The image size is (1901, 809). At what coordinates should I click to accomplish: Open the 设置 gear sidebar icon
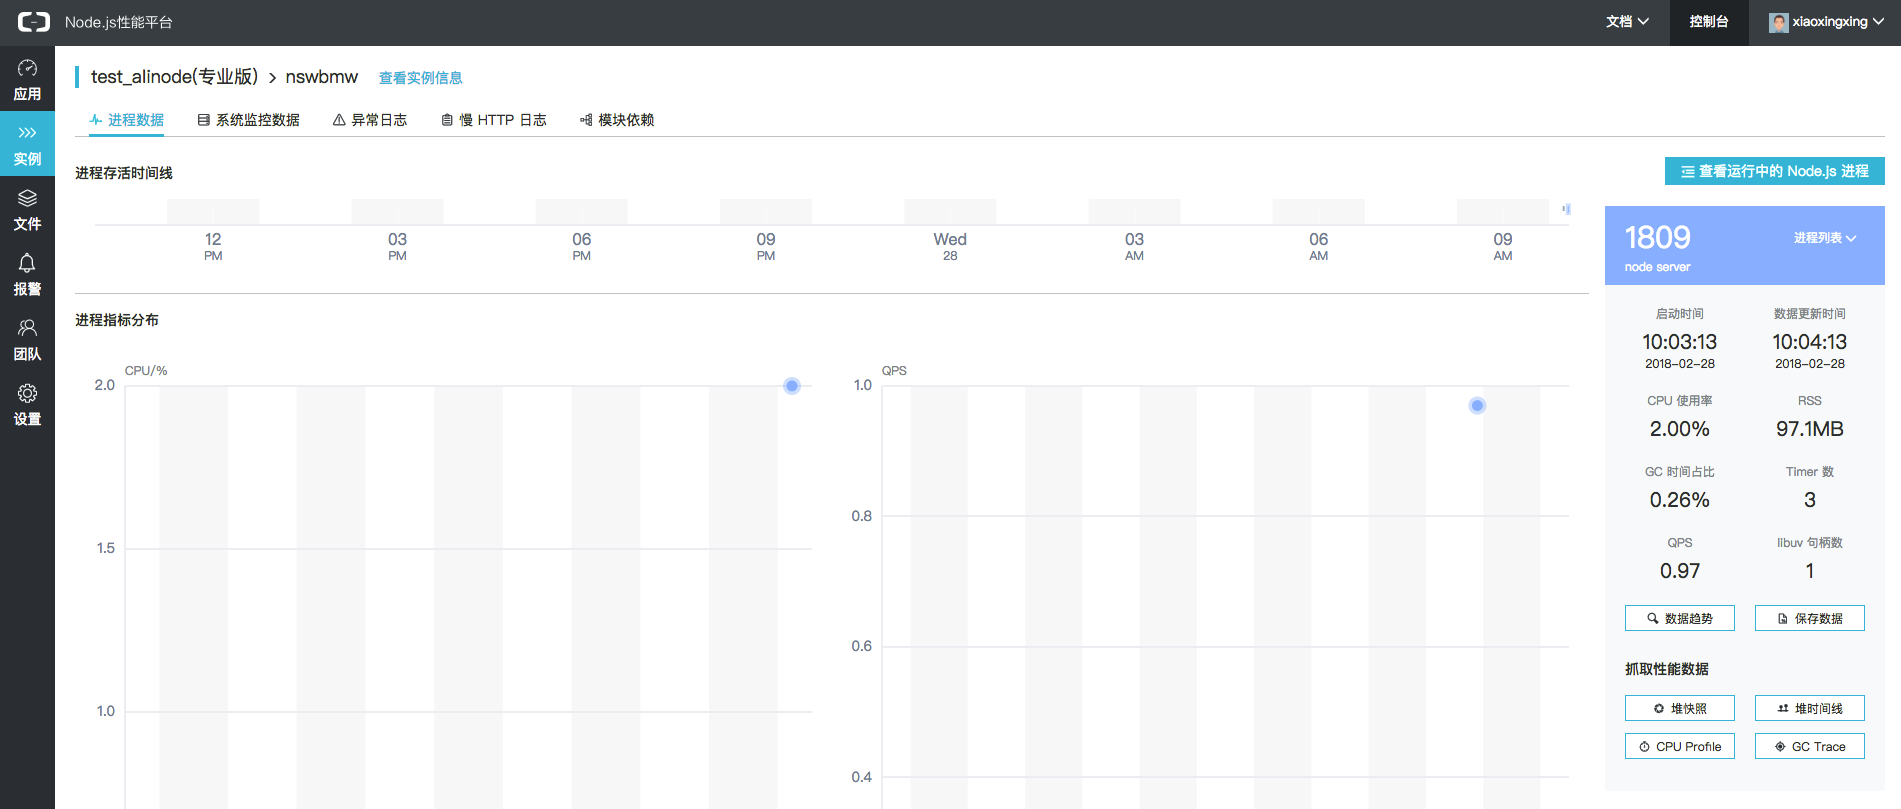pos(27,405)
